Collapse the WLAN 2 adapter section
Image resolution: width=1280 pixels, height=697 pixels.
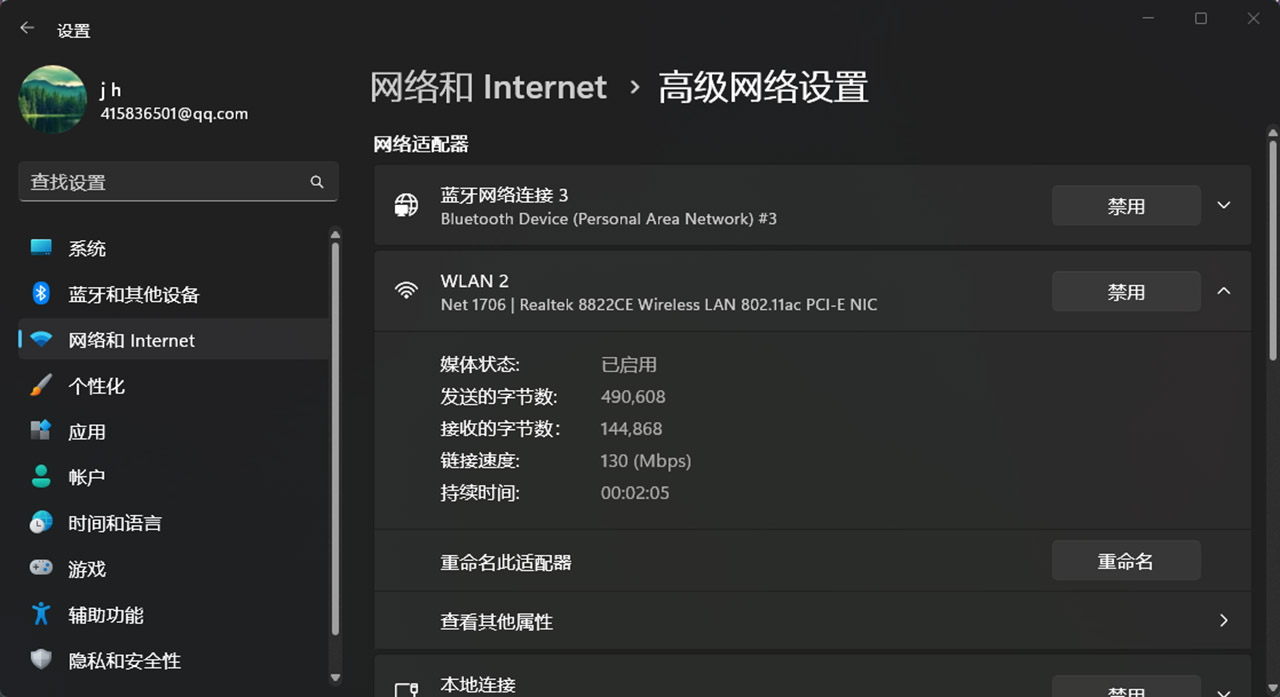(1224, 291)
